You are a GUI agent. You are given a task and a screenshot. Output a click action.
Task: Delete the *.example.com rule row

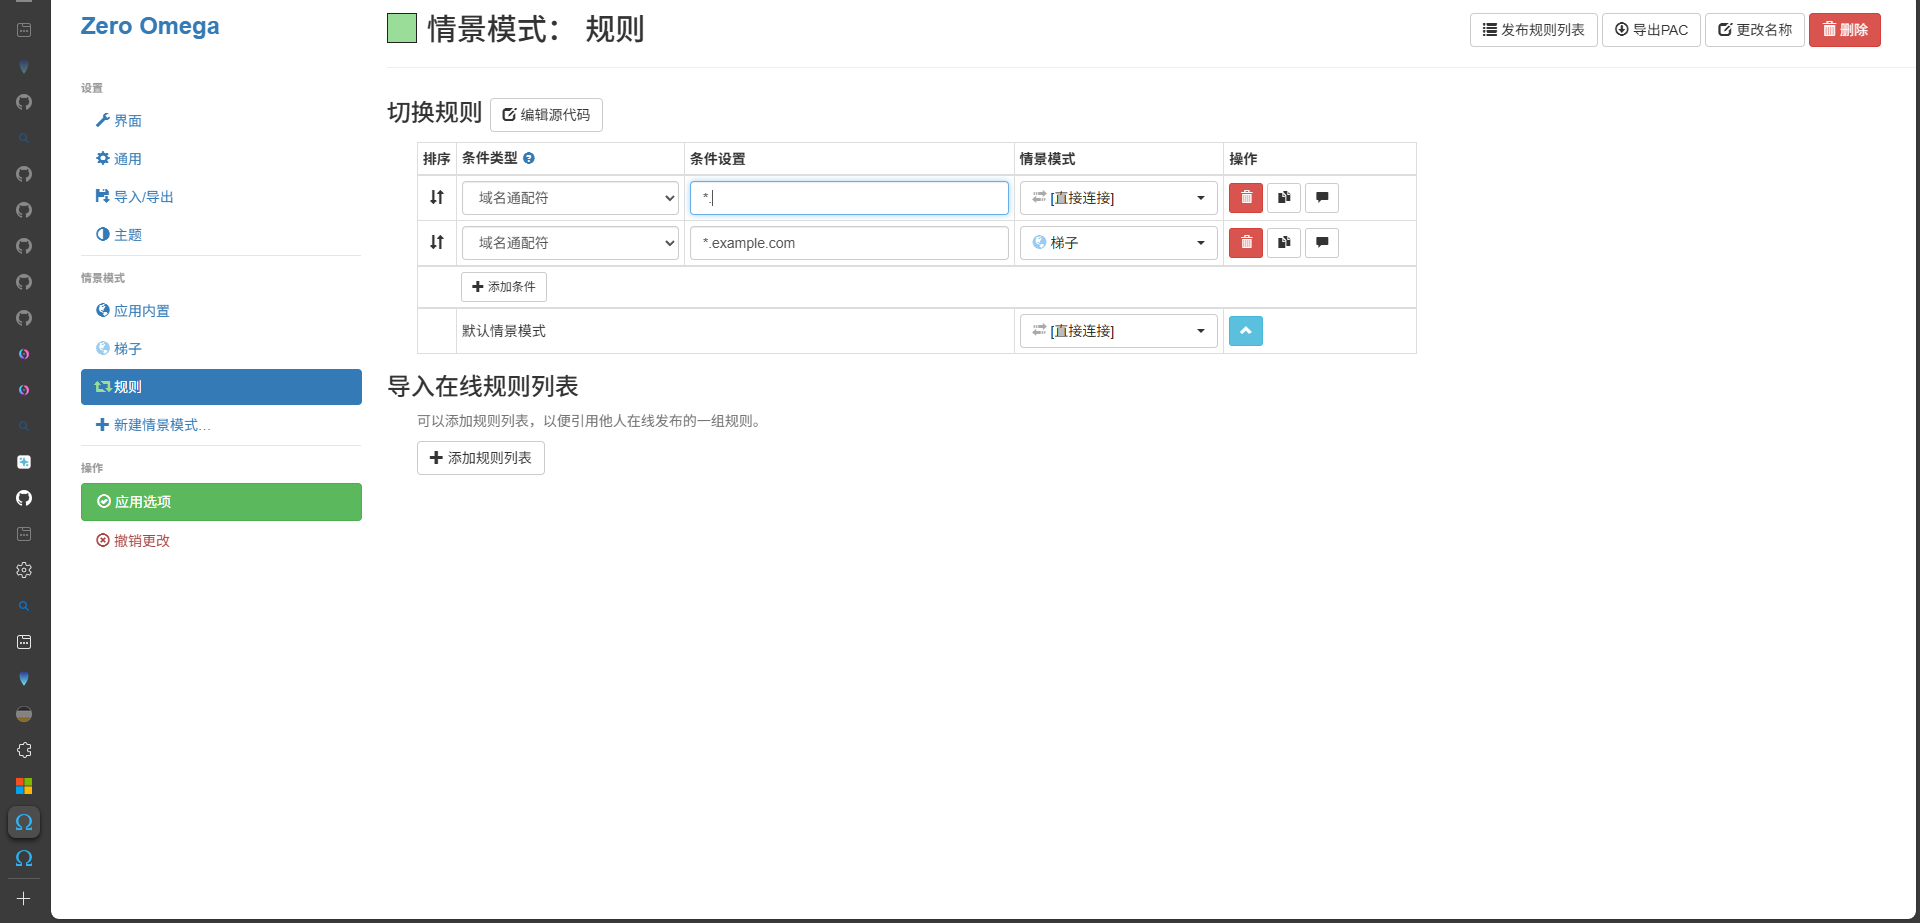[x=1245, y=243]
